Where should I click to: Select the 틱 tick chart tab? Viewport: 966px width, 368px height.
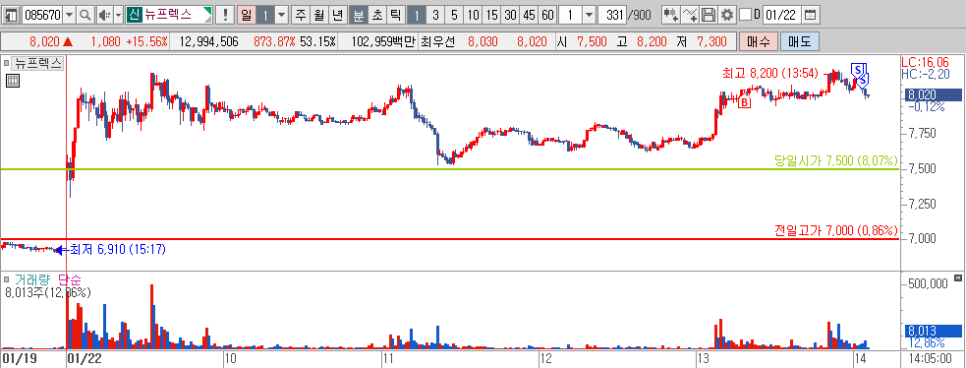pos(395,14)
